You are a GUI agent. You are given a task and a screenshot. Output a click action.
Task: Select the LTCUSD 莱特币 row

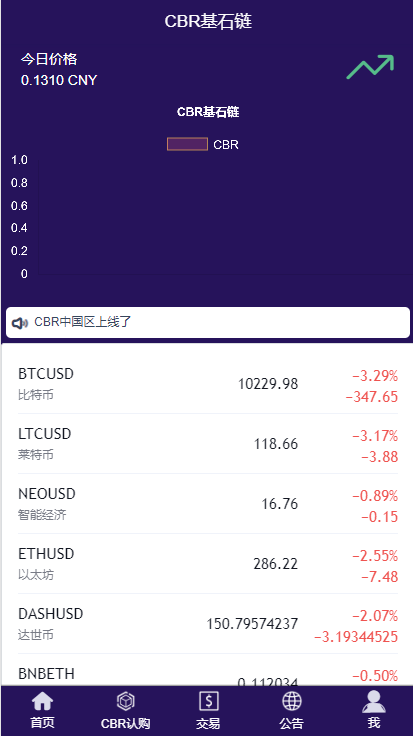point(208,444)
